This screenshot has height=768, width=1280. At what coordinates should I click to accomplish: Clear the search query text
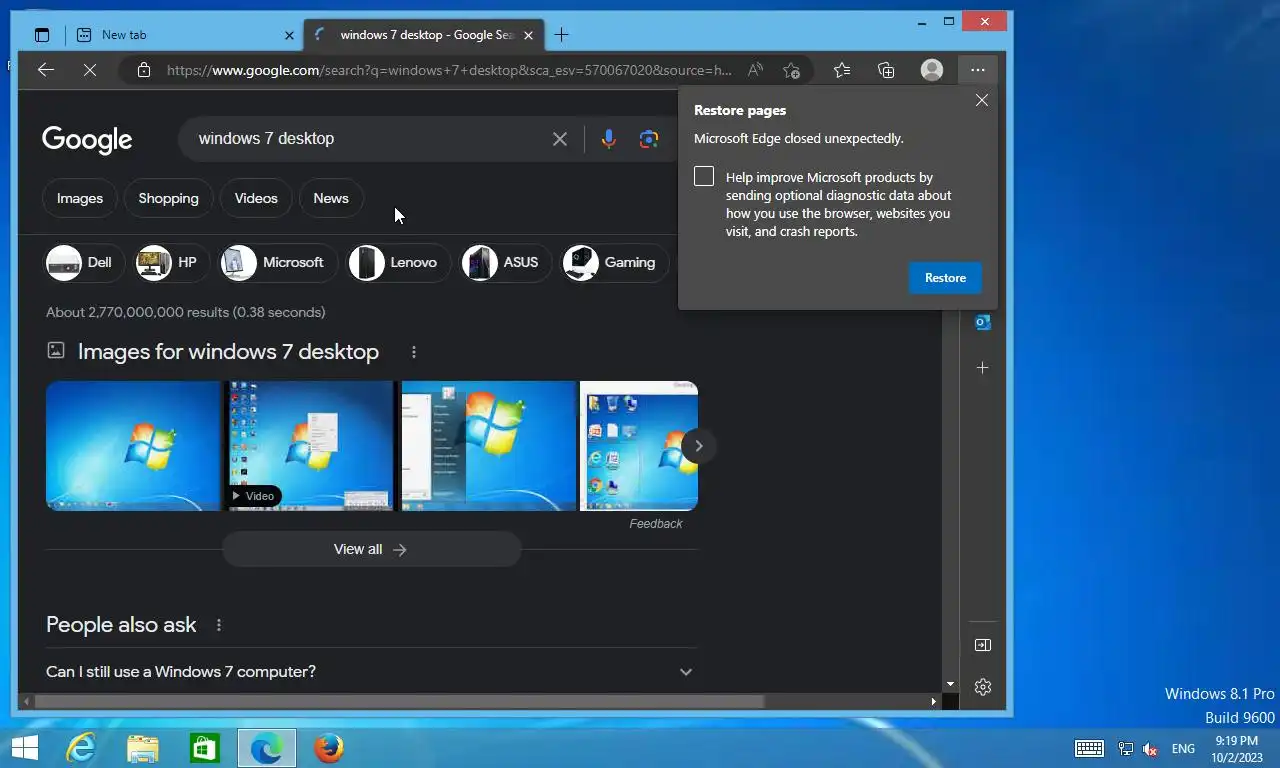click(560, 139)
